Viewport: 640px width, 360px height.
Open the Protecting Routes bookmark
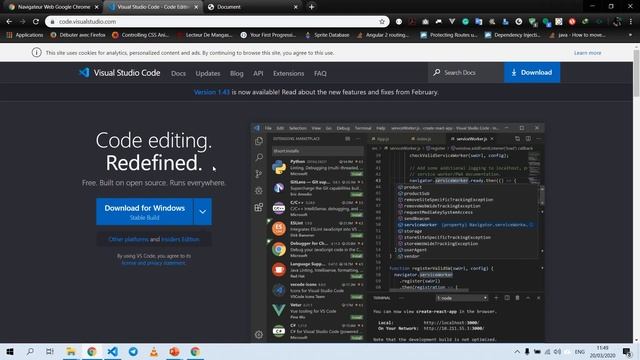(449, 35)
